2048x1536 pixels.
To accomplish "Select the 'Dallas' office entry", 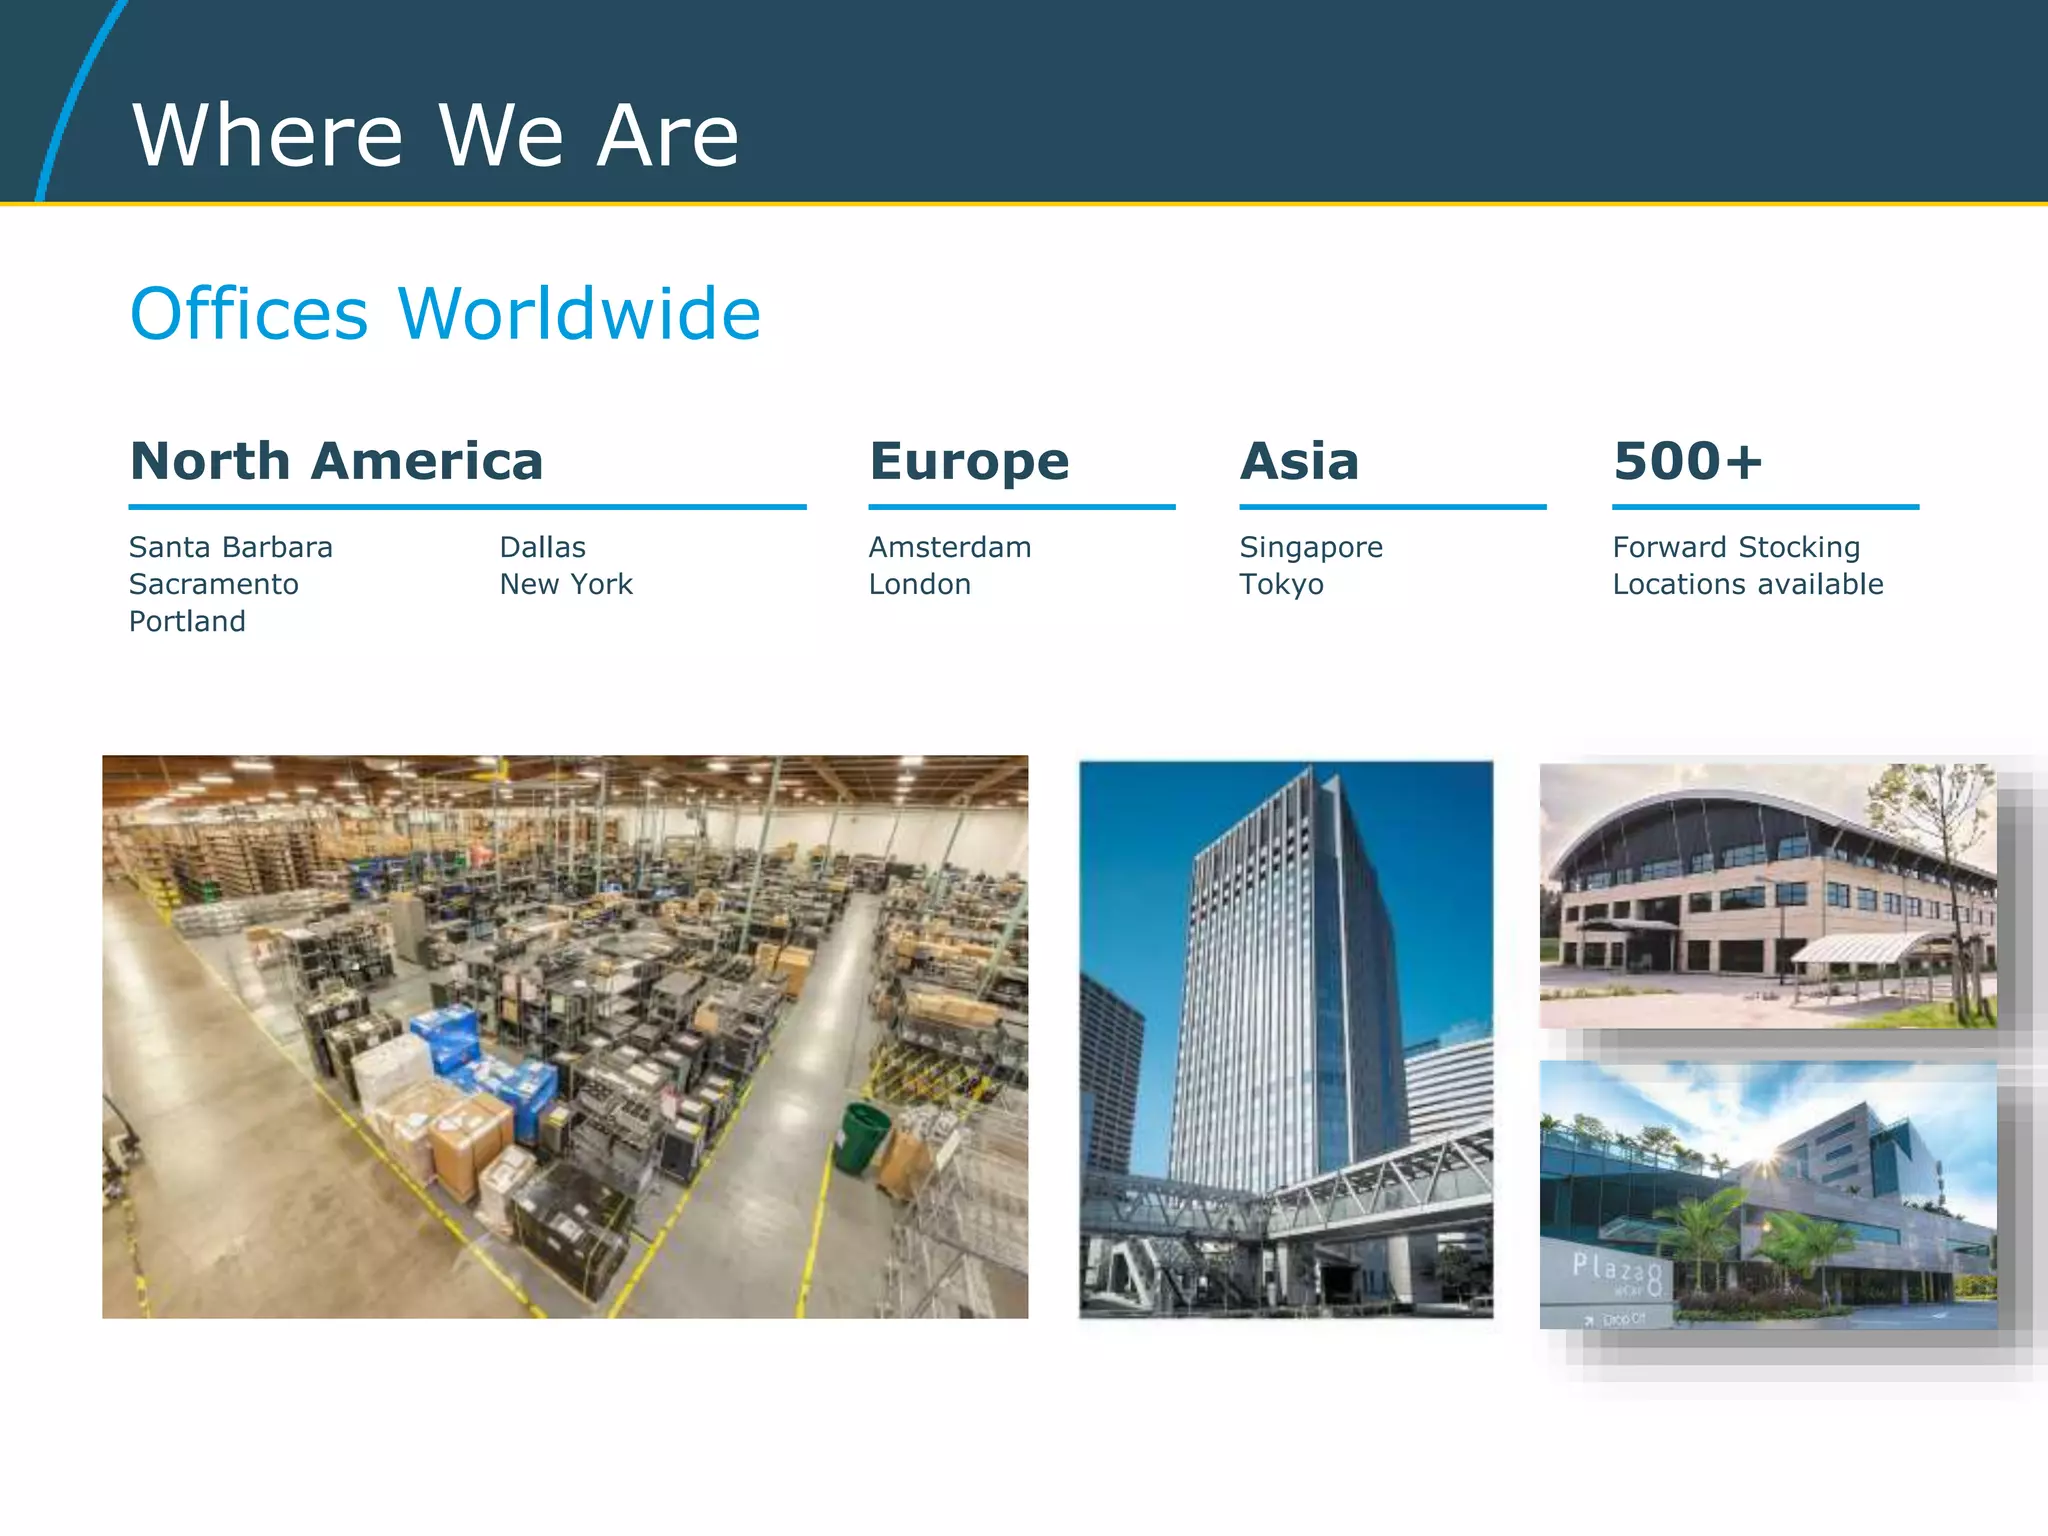I will (x=543, y=547).
